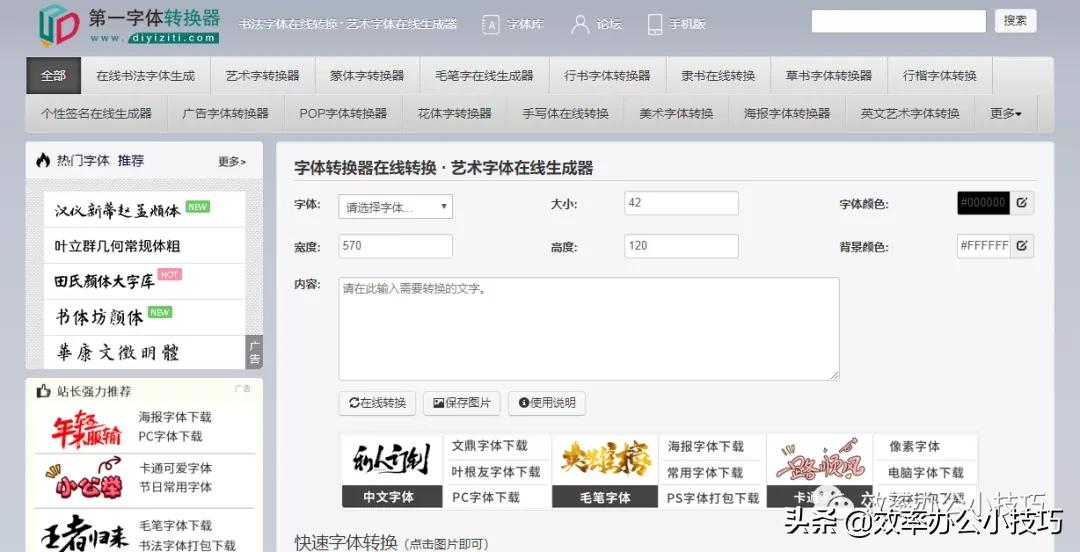This screenshot has width=1080, height=552.
Task: Open the 常用字体下载 link
Action: click(705, 473)
